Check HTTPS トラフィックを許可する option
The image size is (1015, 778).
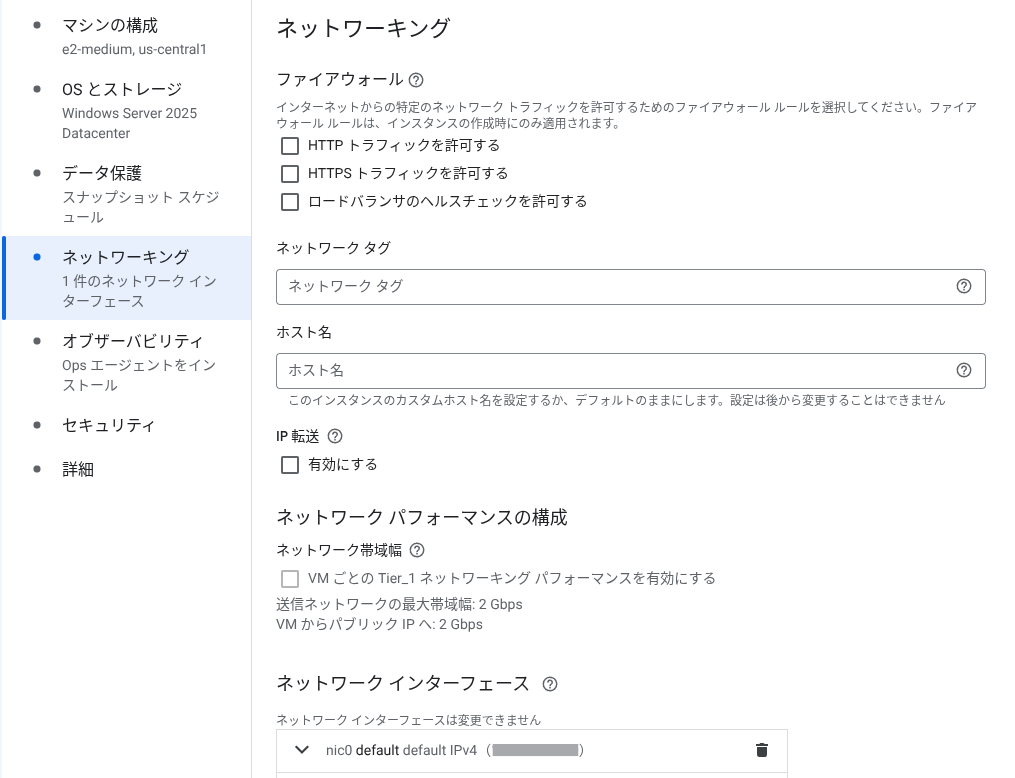coord(290,173)
